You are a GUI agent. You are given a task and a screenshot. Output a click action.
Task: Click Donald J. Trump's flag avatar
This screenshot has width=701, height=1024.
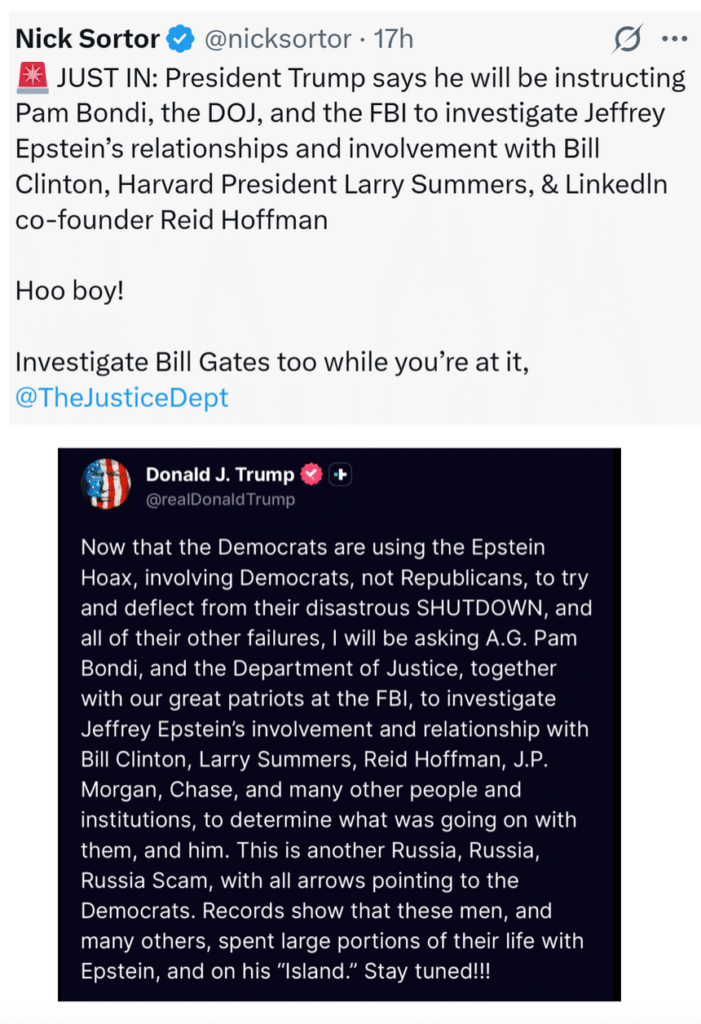106,484
